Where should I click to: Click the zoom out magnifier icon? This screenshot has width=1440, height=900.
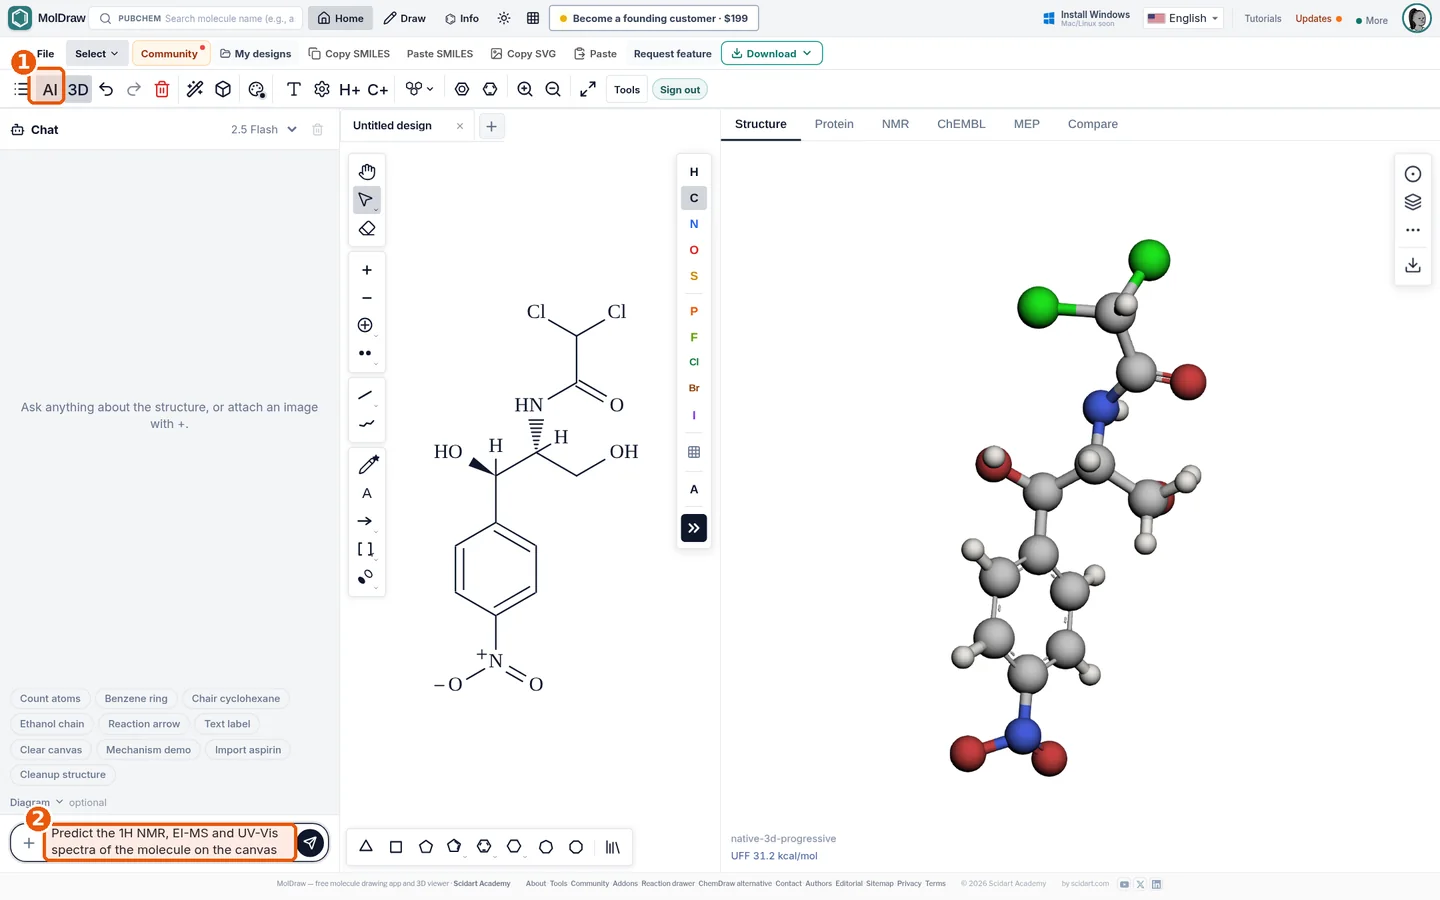(x=553, y=89)
